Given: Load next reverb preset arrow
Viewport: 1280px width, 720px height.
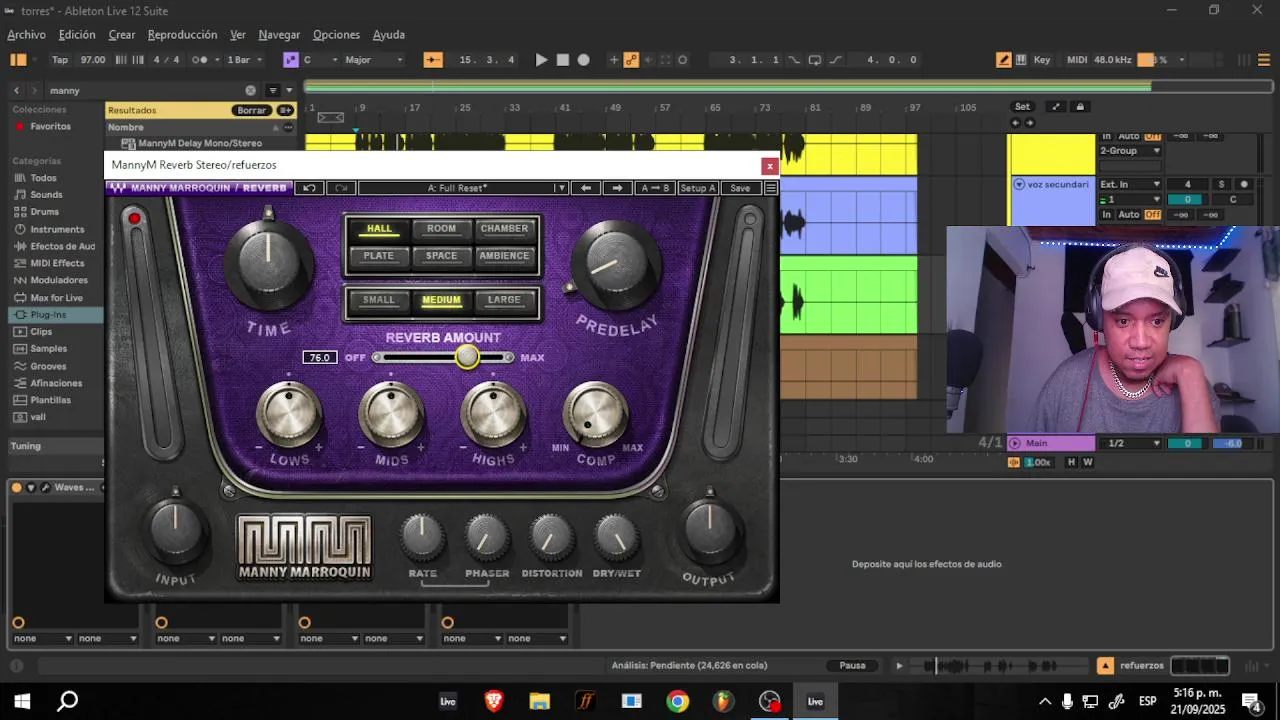Looking at the screenshot, I should (617, 188).
